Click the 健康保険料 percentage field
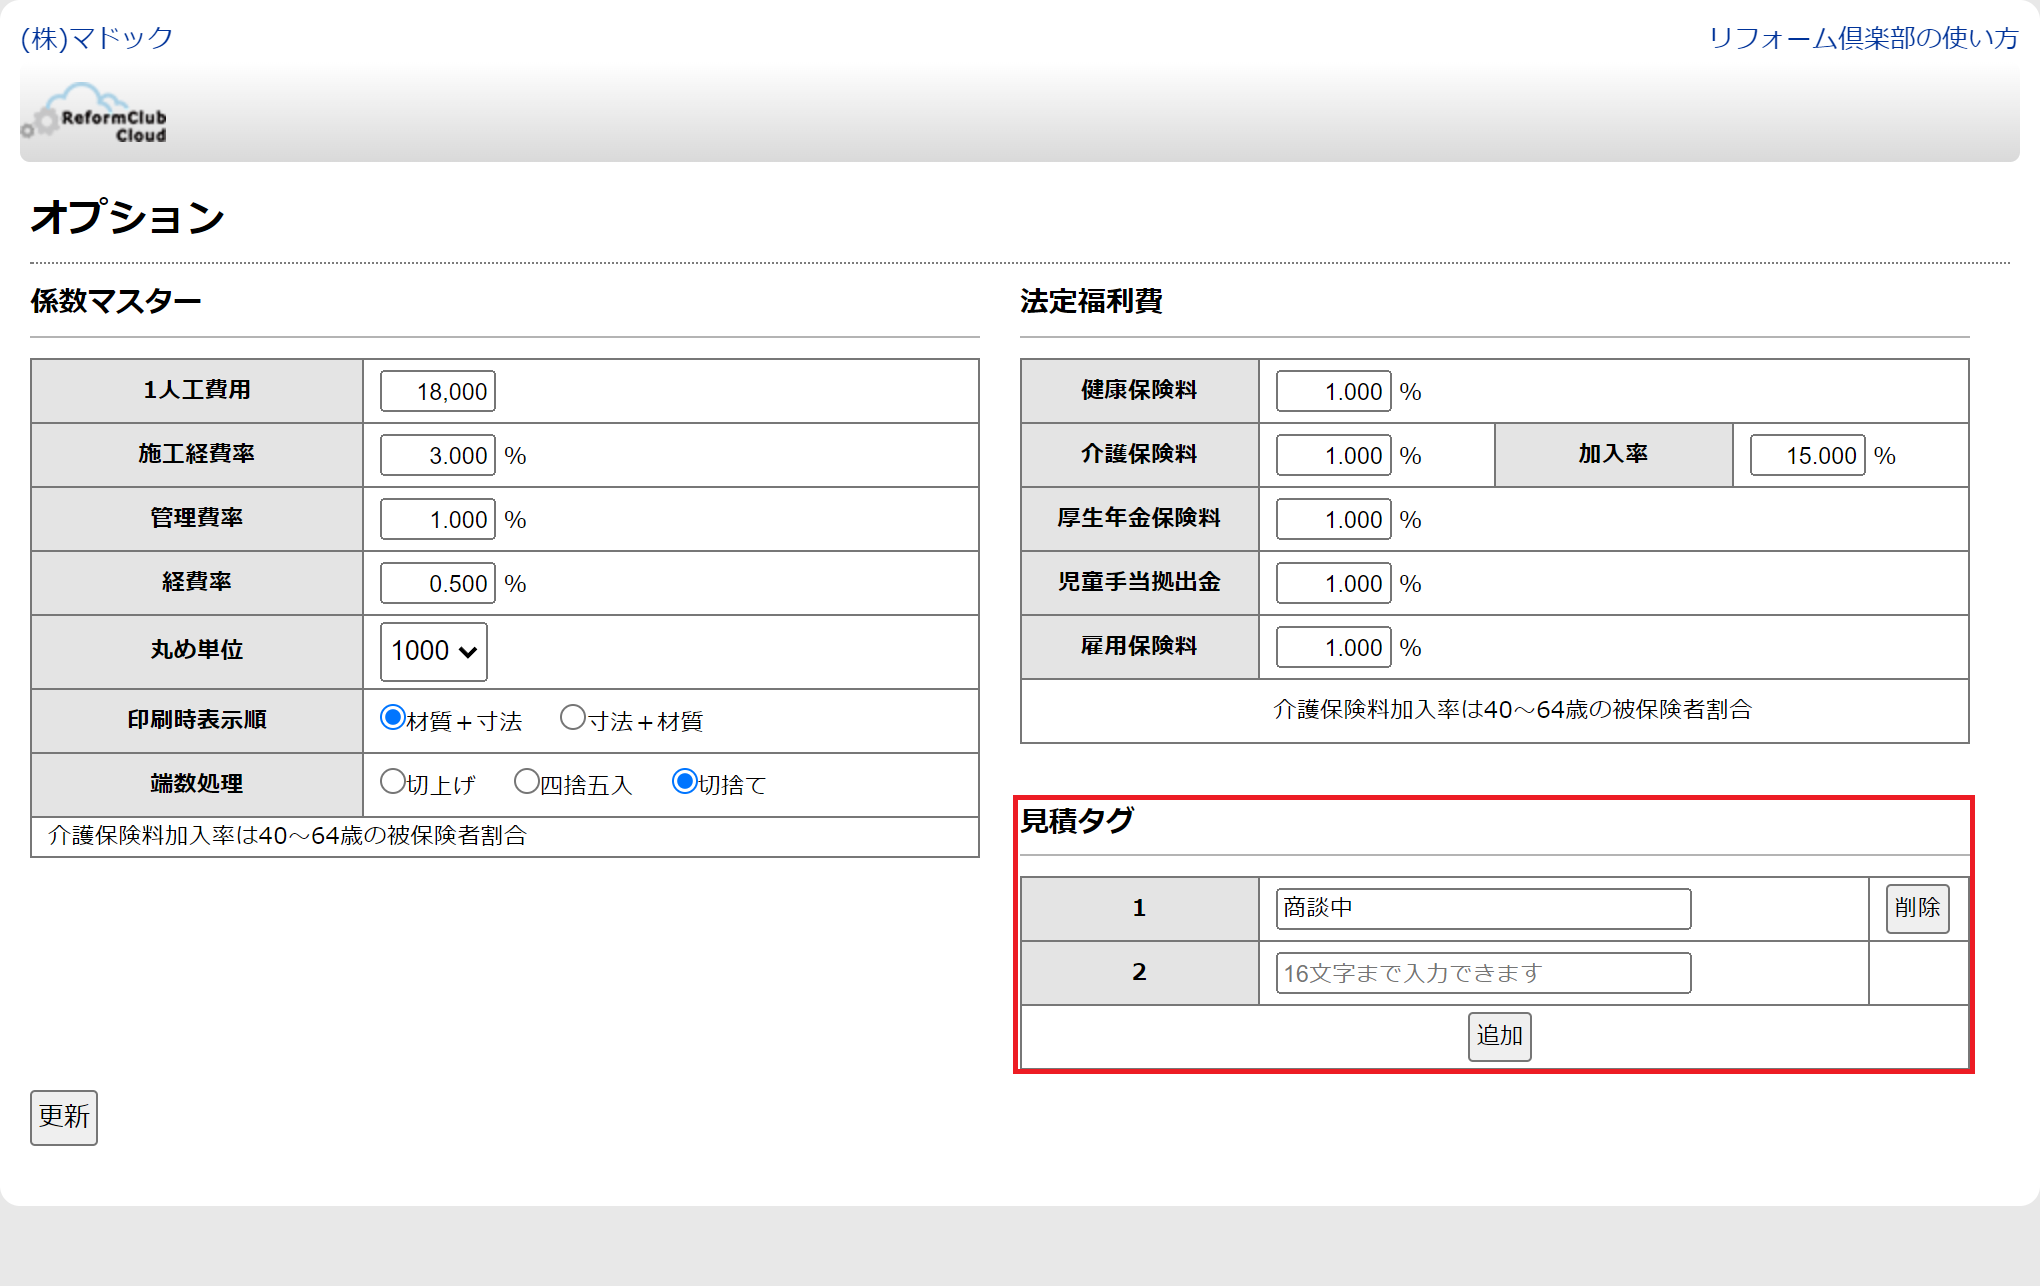 [x=1332, y=391]
